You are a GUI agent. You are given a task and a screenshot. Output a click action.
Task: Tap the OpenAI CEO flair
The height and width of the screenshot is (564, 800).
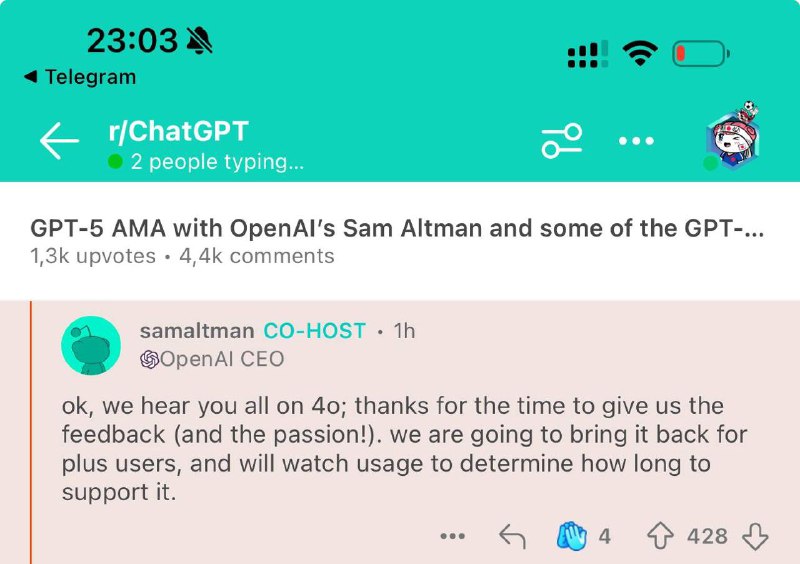click(212, 359)
